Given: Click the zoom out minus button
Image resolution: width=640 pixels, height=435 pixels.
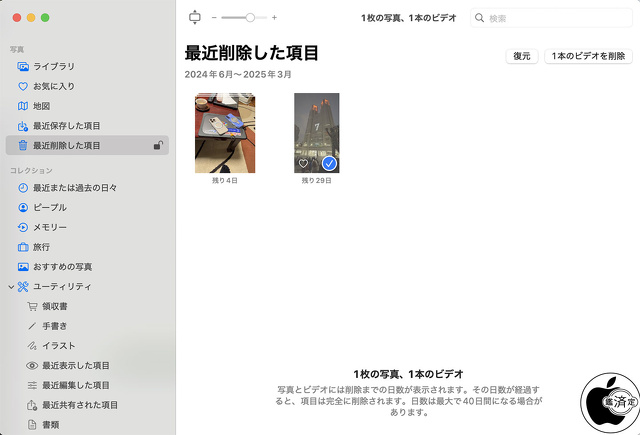Looking at the screenshot, I should coord(214,18).
